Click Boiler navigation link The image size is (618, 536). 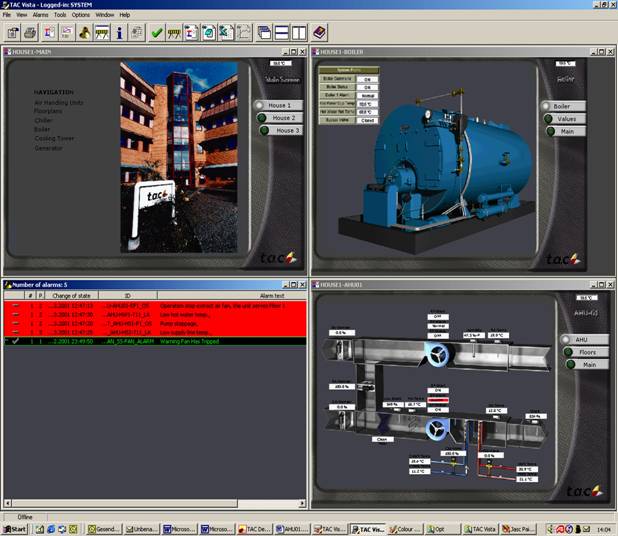(x=42, y=129)
